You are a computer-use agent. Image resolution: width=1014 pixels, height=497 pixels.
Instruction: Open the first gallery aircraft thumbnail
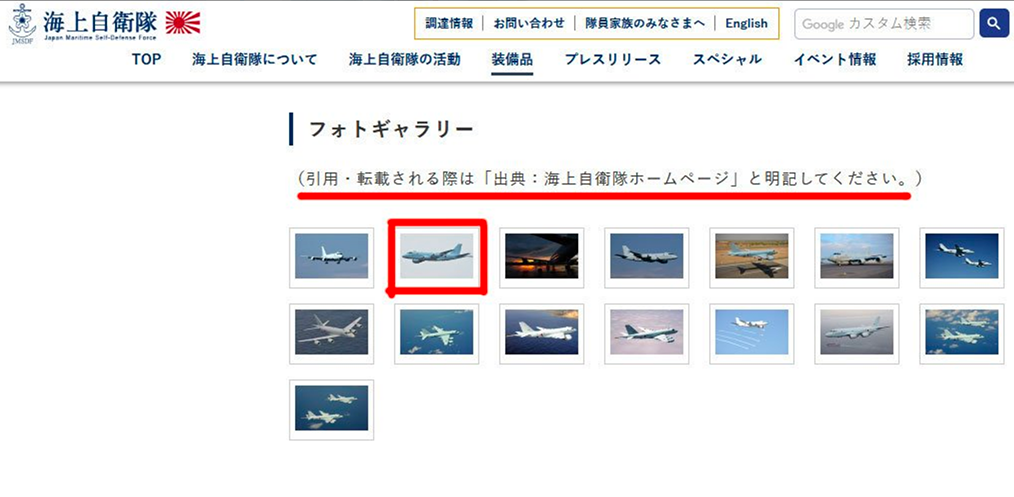pyautogui.click(x=332, y=257)
